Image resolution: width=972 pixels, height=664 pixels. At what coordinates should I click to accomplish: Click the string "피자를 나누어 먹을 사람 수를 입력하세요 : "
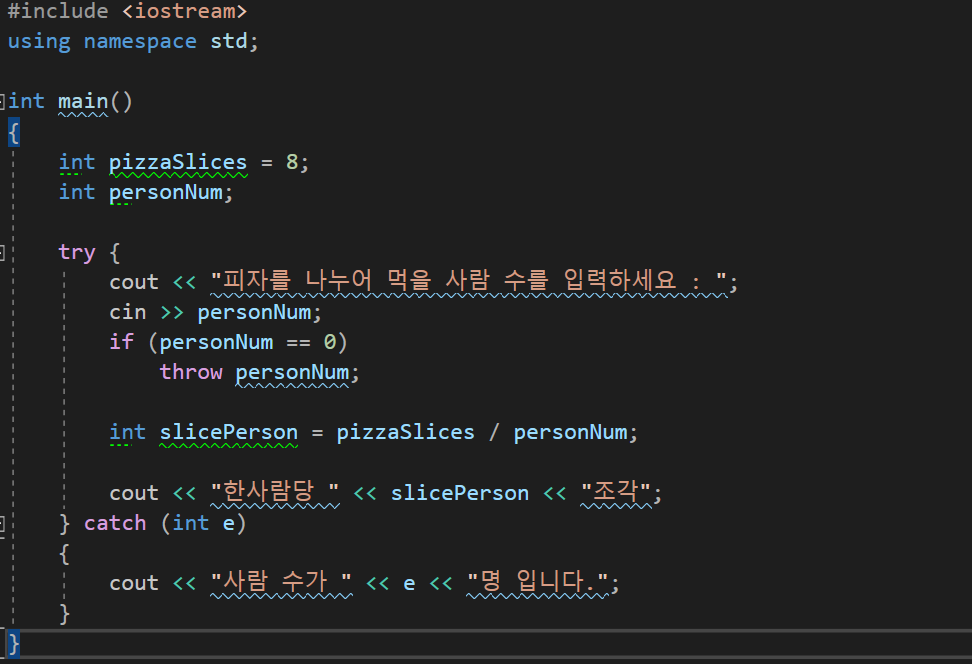[x=469, y=281]
